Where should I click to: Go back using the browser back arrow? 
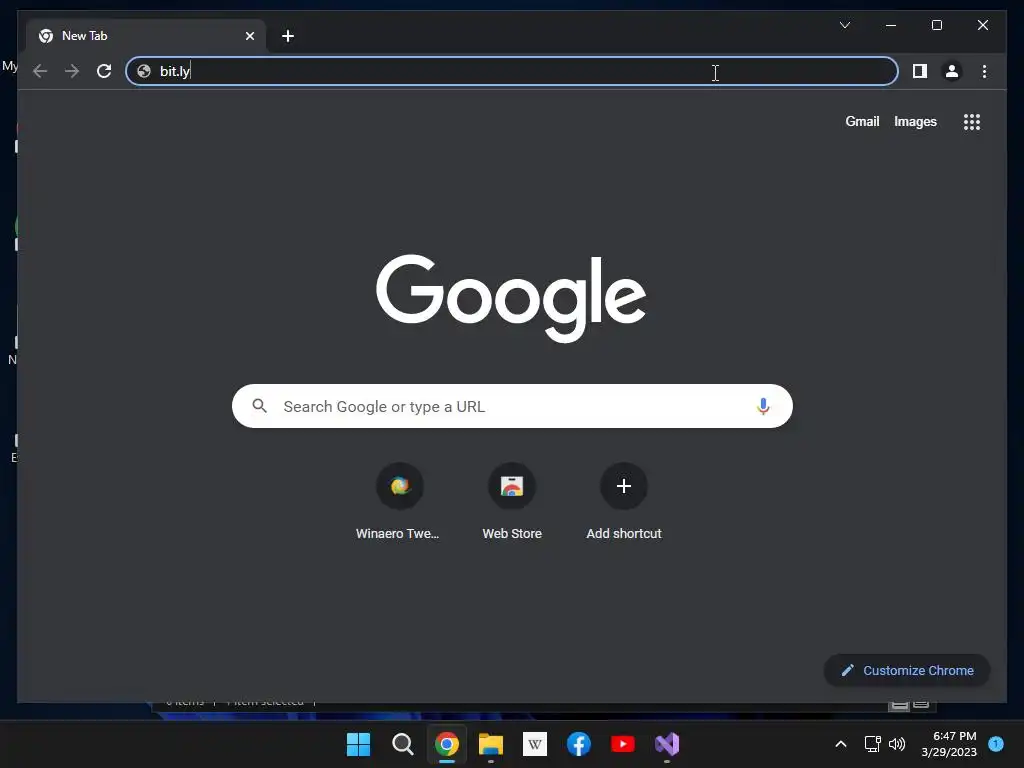click(x=40, y=71)
